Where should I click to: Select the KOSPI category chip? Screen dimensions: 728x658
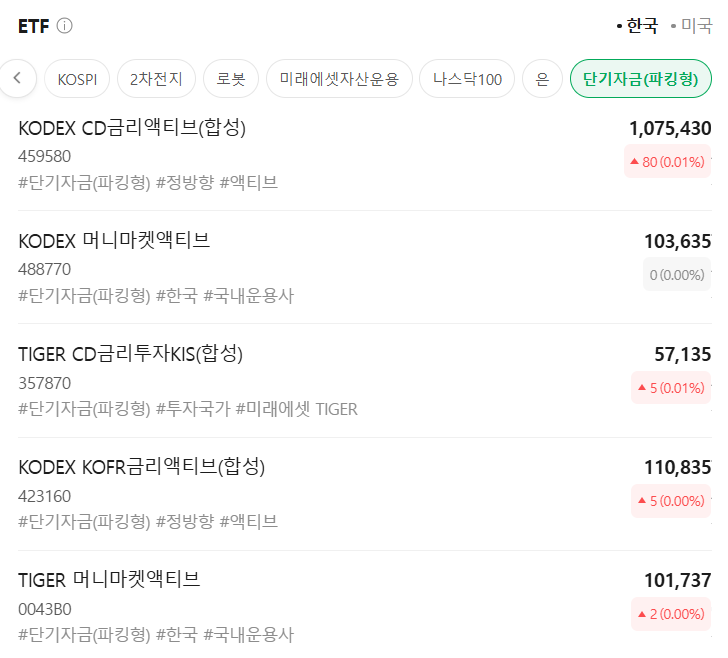(77, 79)
